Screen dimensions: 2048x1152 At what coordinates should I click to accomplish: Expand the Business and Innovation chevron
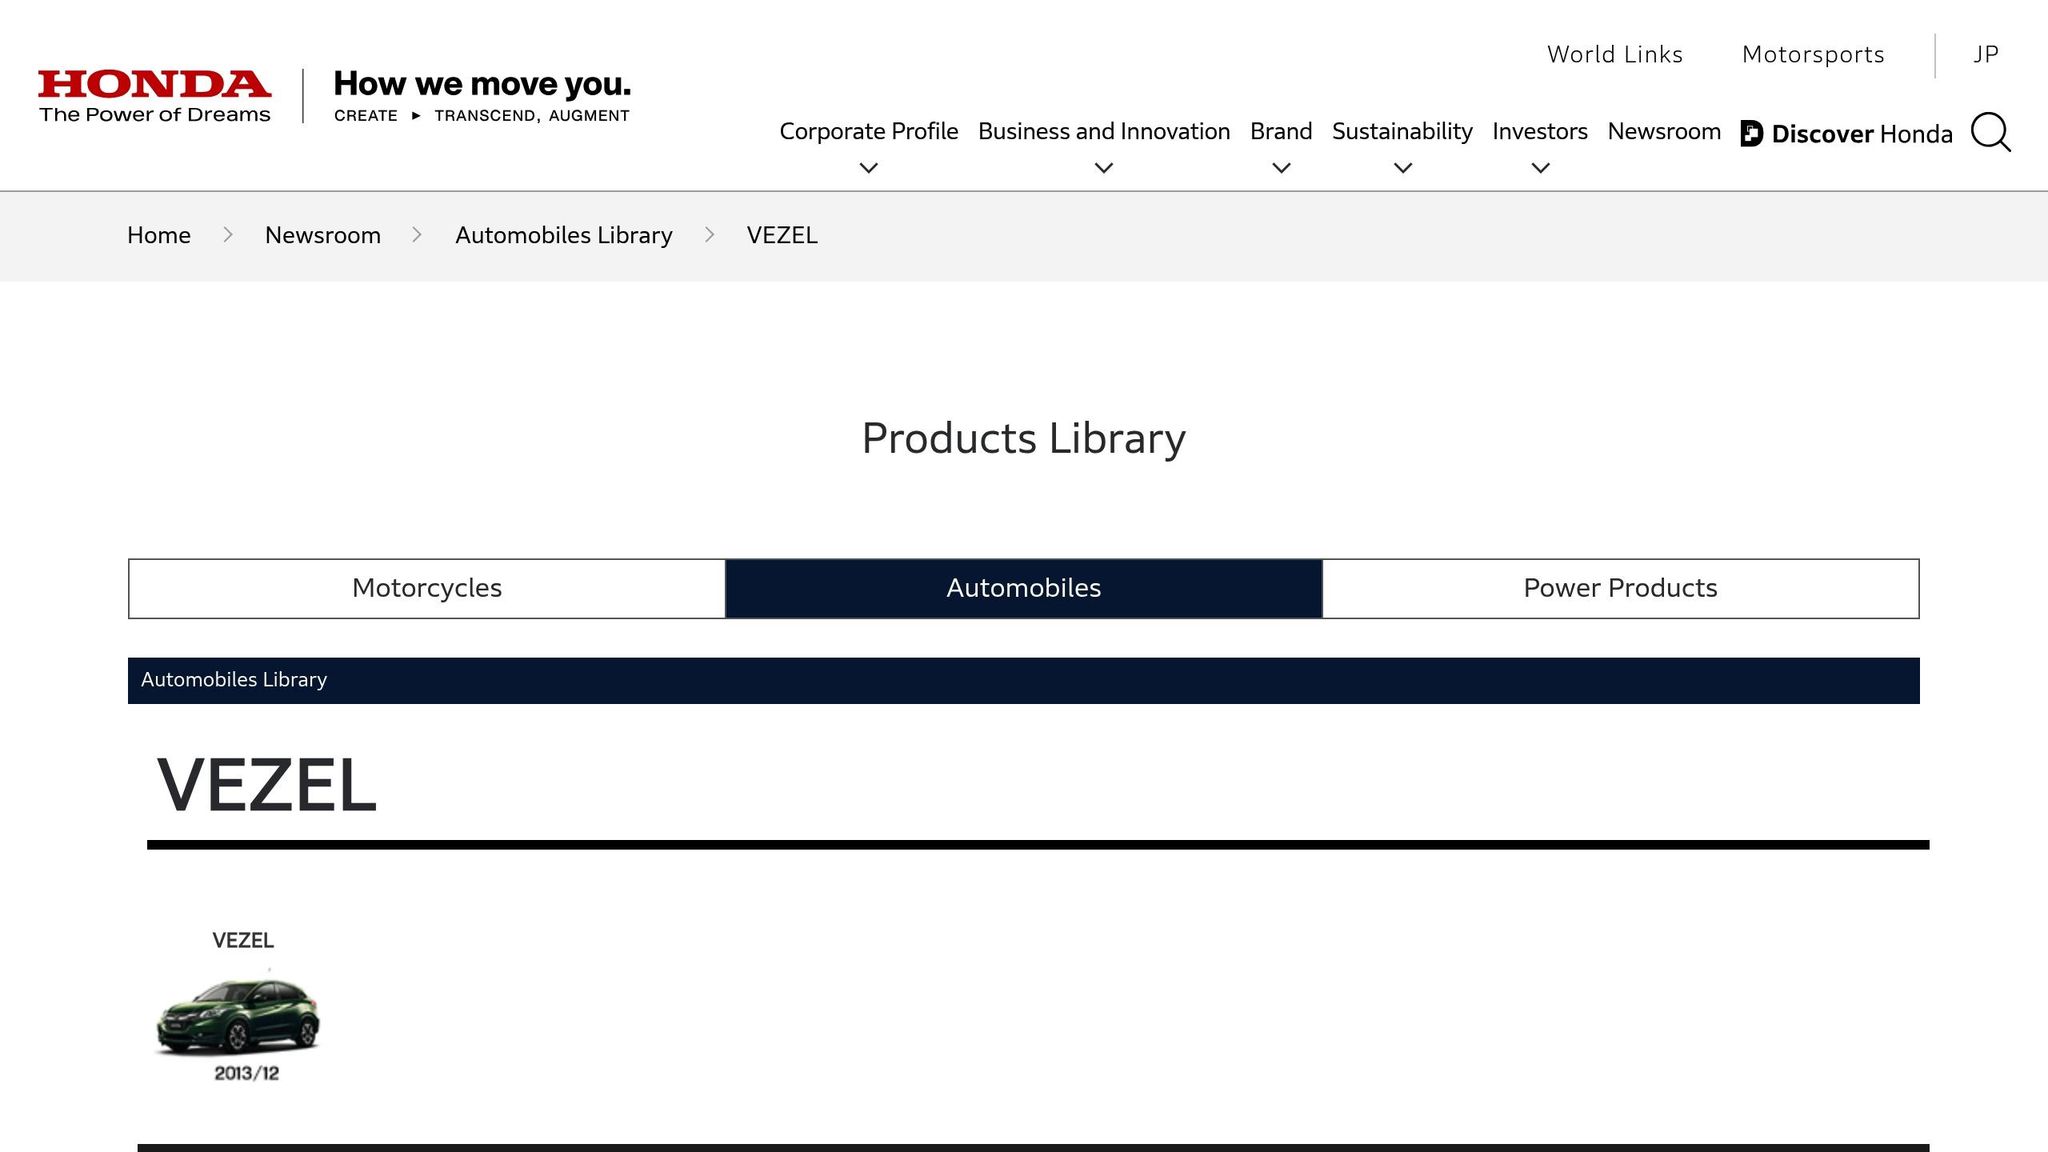pyautogui.click(x=1103, y=168)
